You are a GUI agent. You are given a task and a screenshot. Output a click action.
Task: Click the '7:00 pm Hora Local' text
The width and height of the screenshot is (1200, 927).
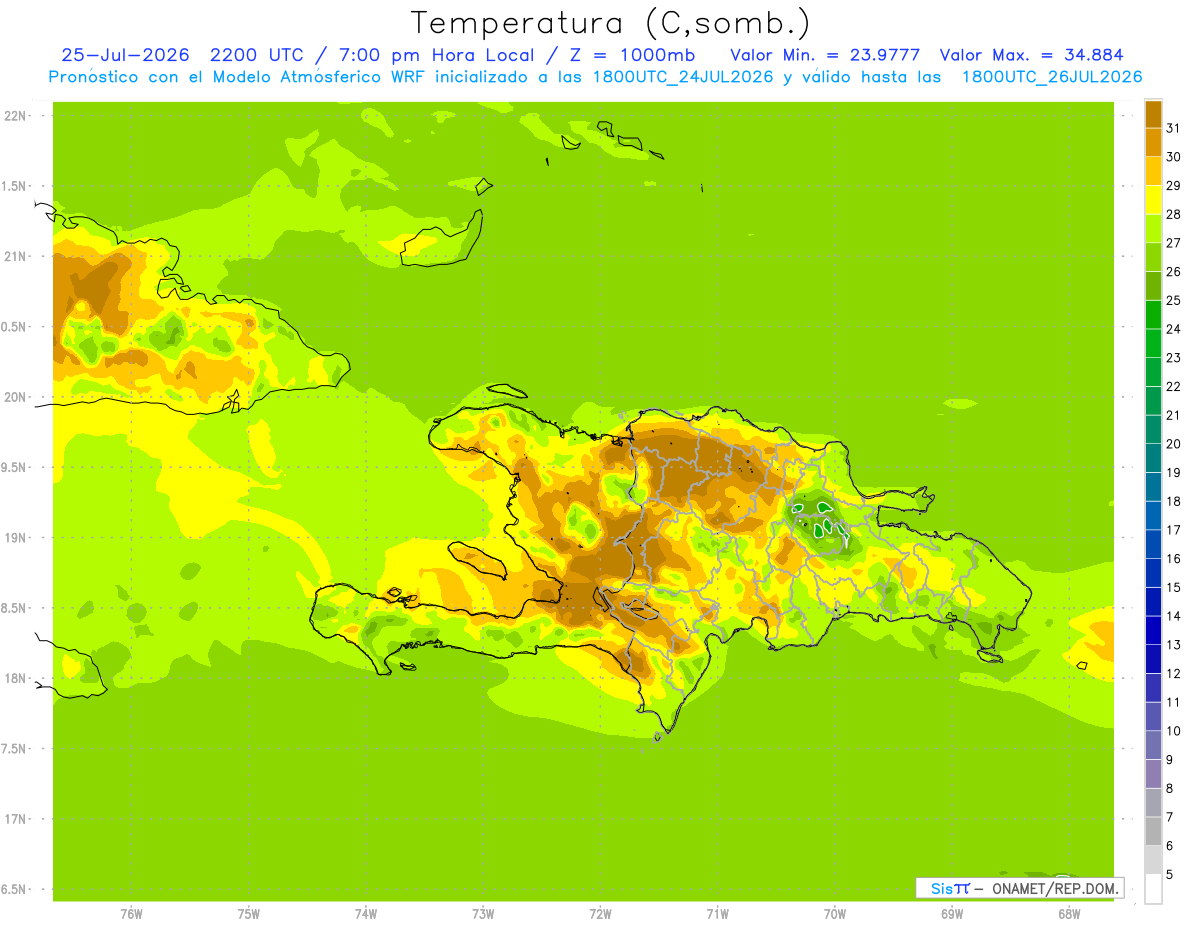tap(437, 55)
